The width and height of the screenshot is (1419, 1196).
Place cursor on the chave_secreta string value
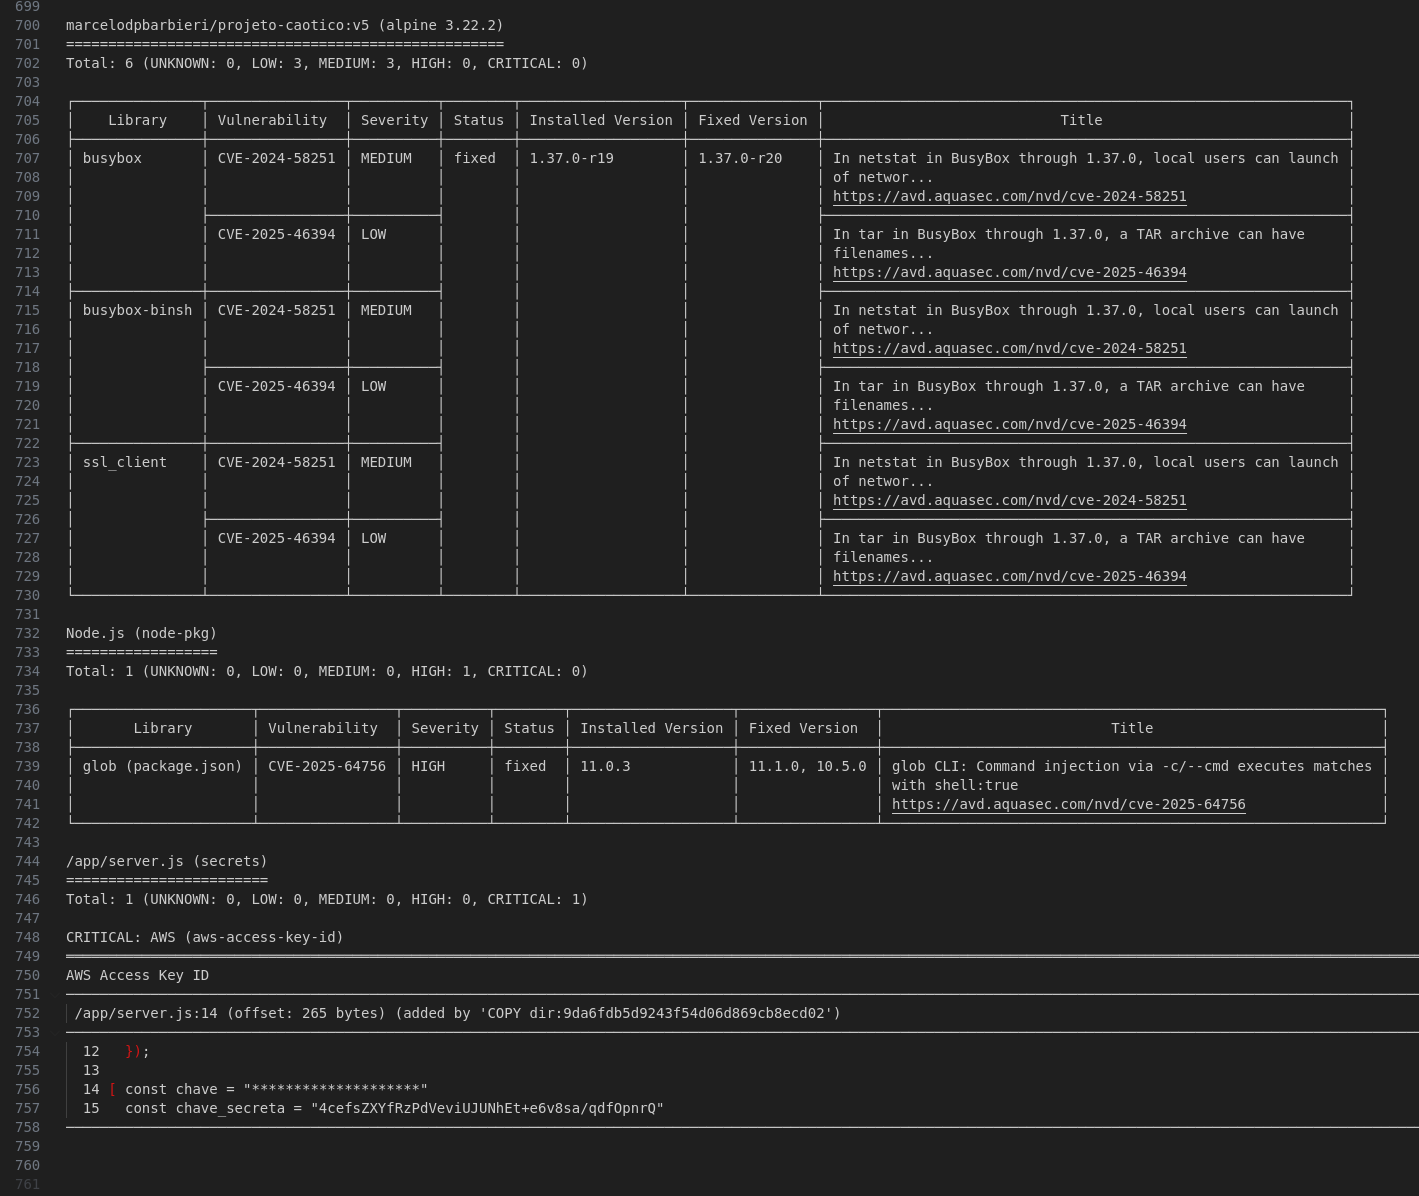tap(487, 1108)
